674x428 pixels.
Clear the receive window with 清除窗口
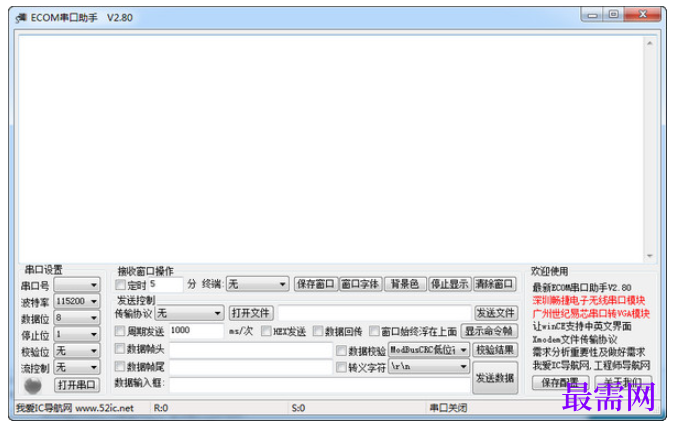(x=494, y=284)
